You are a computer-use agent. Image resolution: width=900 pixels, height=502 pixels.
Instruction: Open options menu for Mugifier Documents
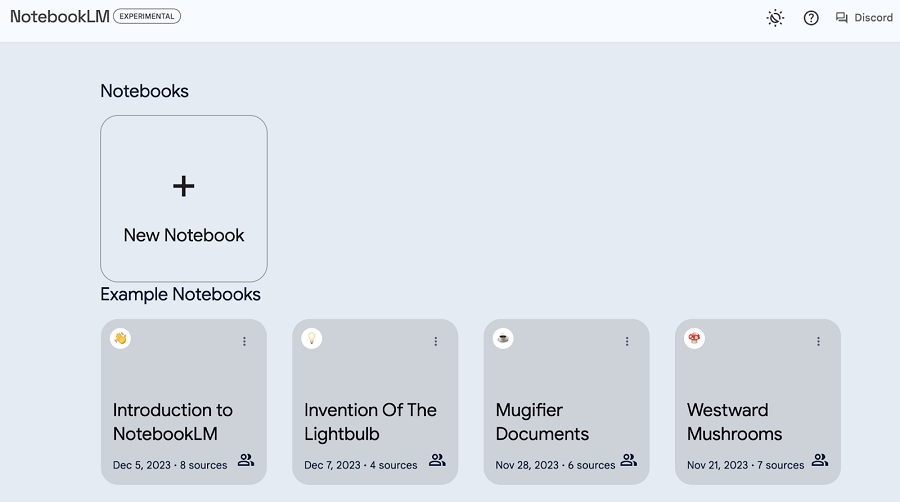pyautogui.click(x=627, y=341)
